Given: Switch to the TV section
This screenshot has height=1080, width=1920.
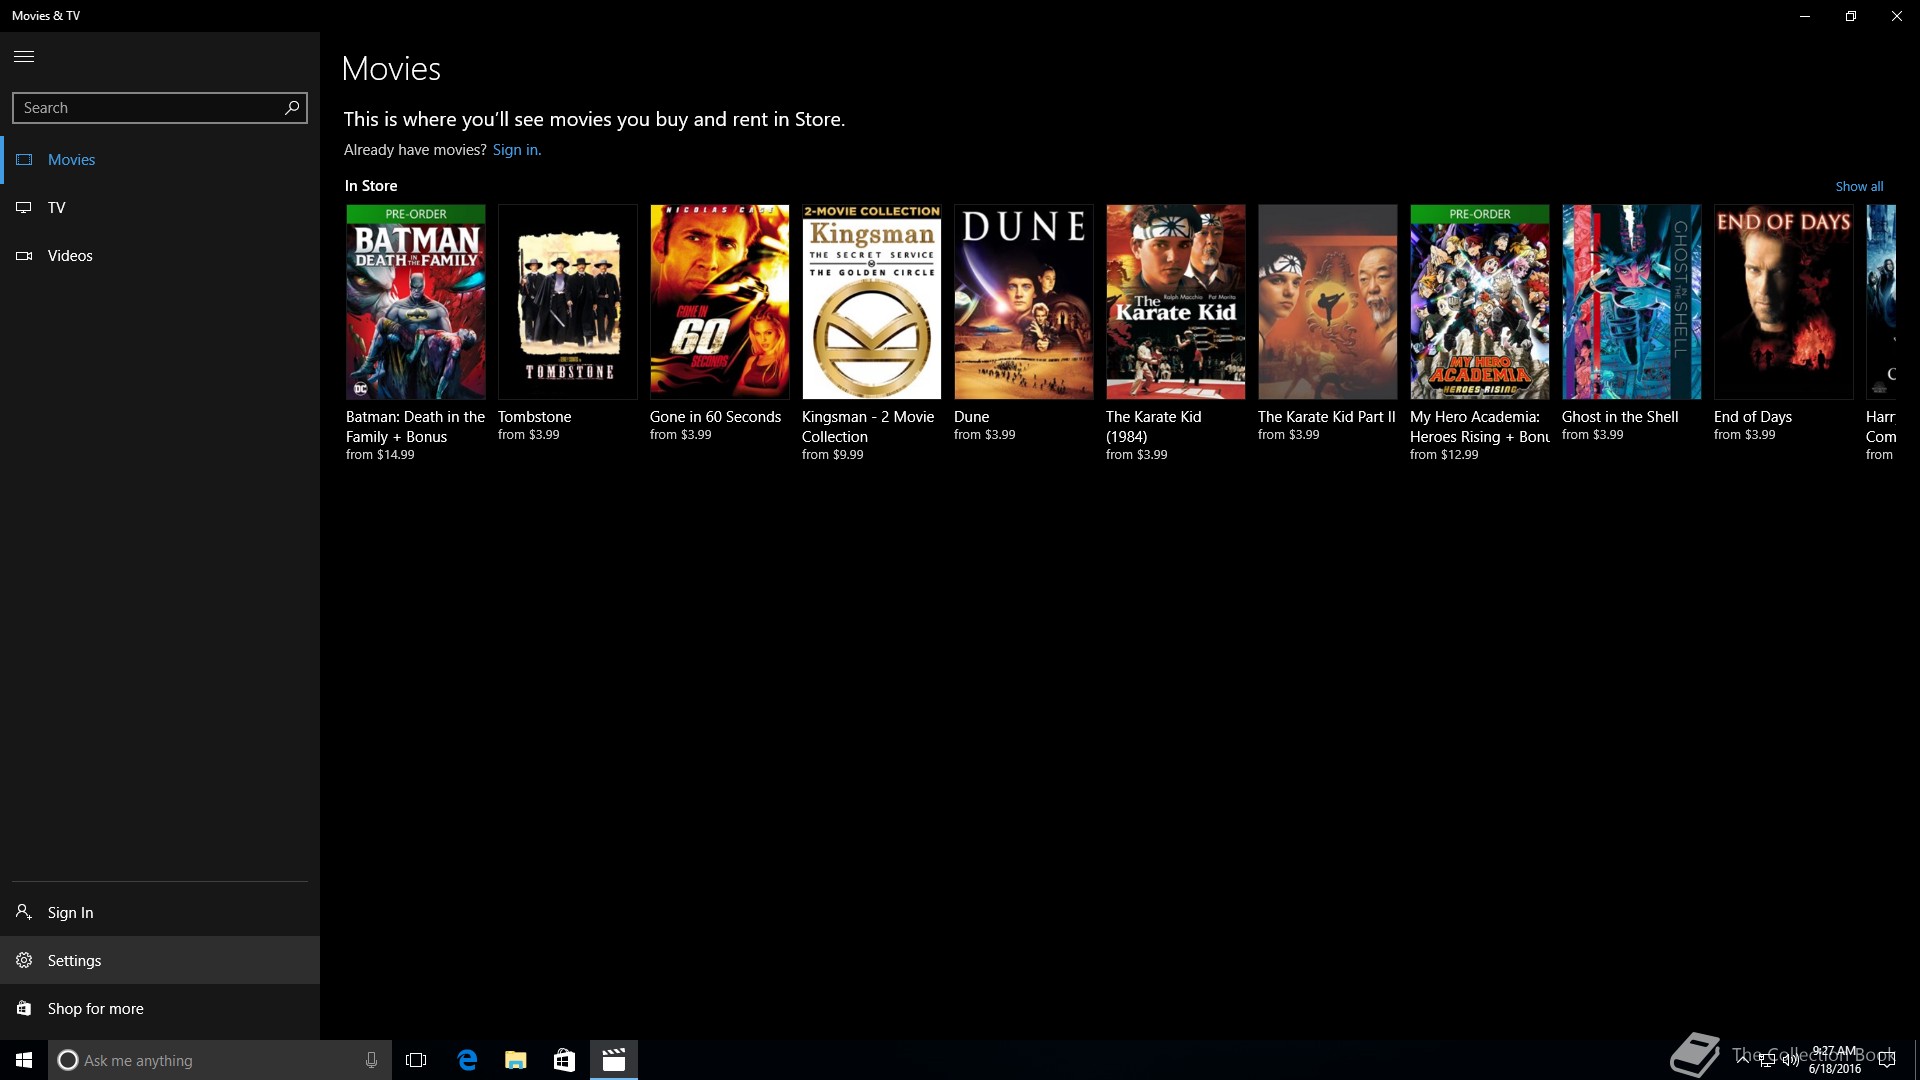Looking at the screenshot, I should point(56,208).
